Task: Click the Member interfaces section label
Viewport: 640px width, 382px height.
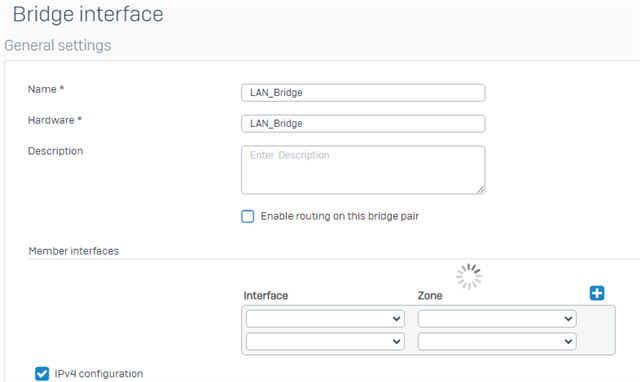Action: [x=73, y=251]
